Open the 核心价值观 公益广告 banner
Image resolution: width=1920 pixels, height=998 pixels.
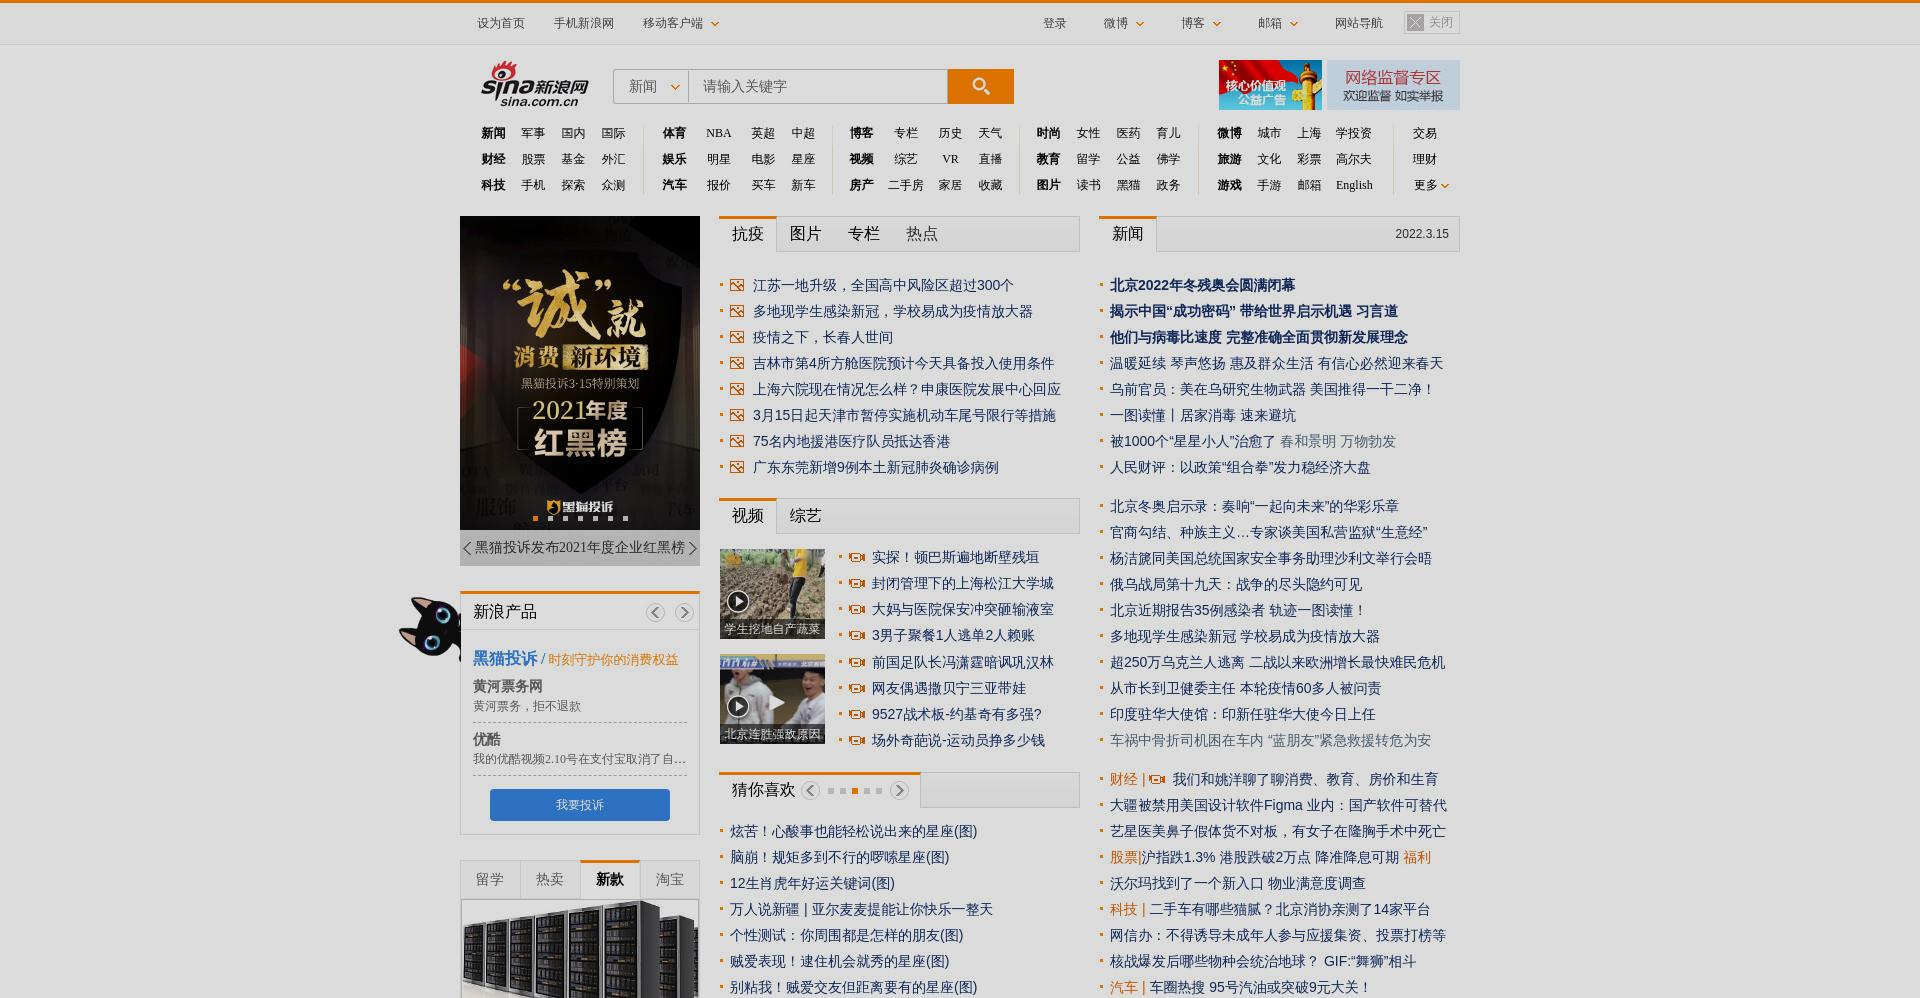[1270, 85]
